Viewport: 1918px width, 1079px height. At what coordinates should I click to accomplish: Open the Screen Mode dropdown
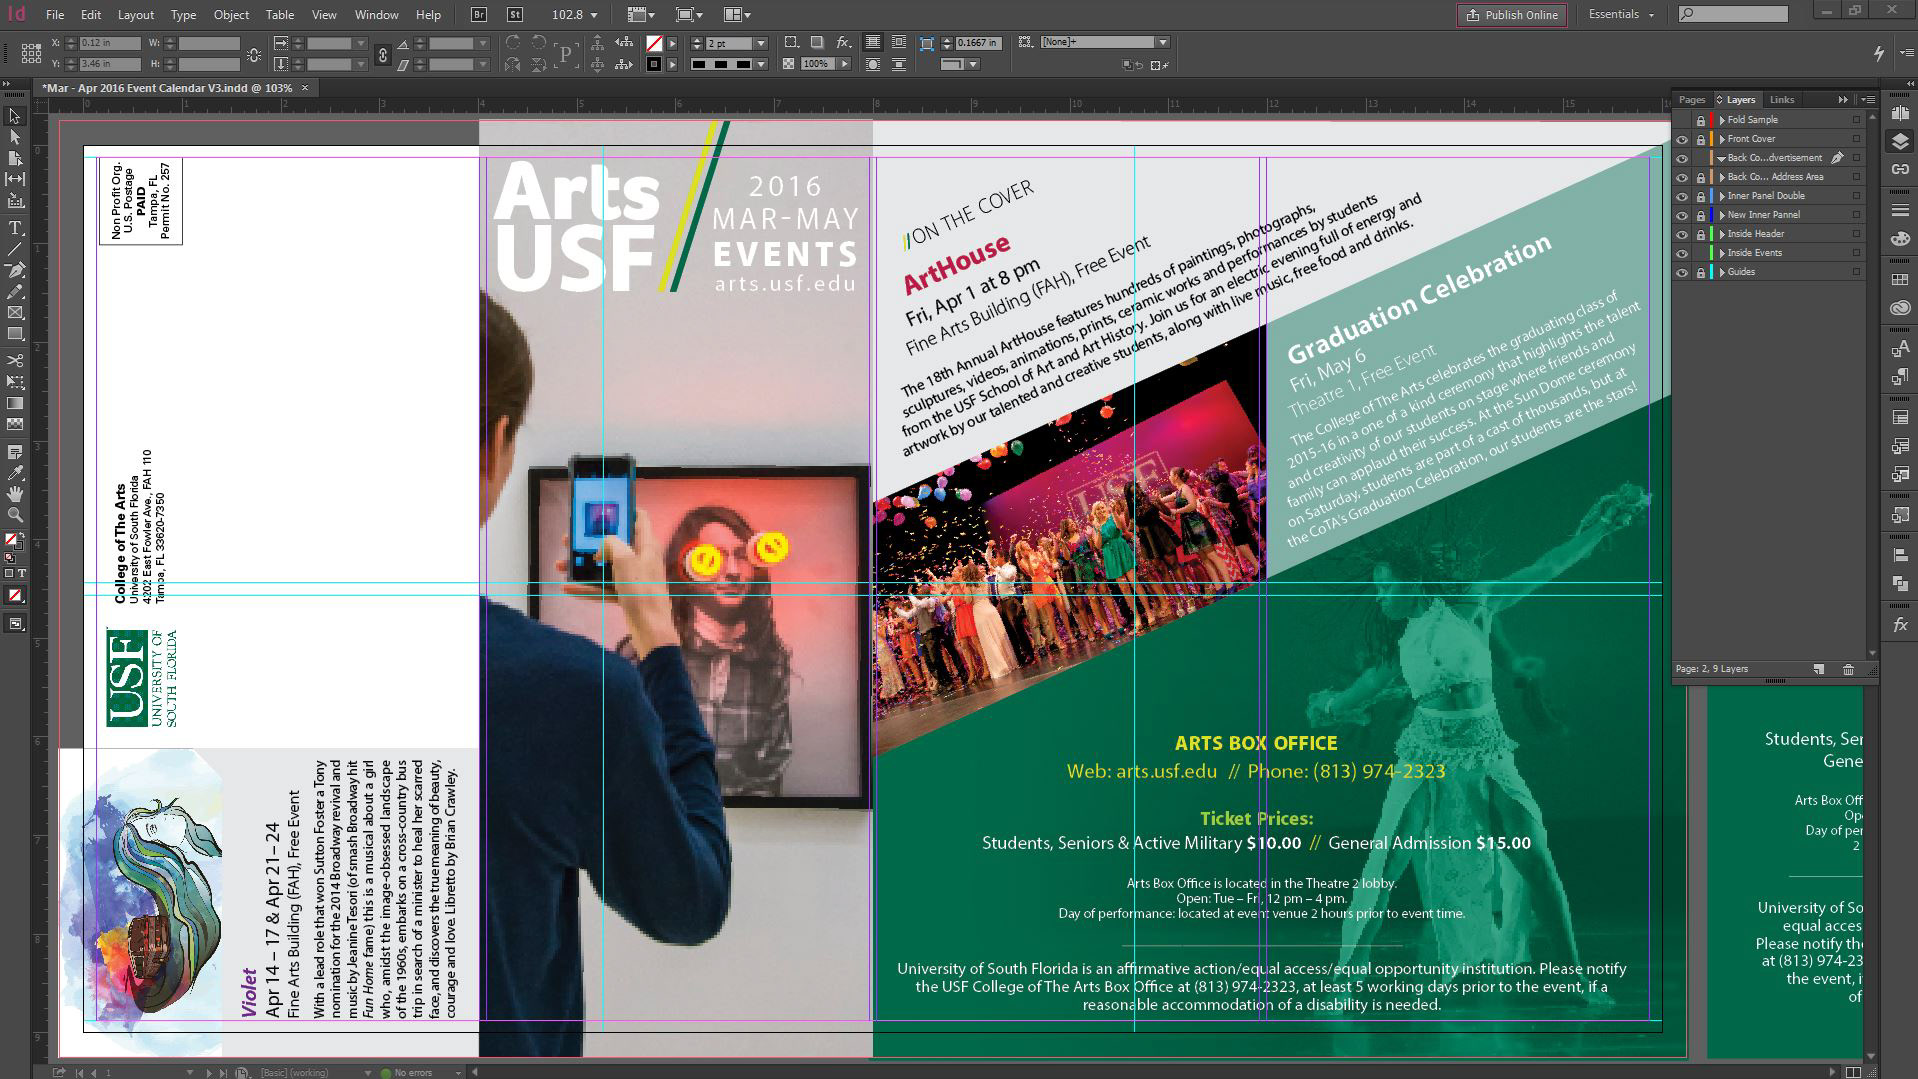click(689, 15)
